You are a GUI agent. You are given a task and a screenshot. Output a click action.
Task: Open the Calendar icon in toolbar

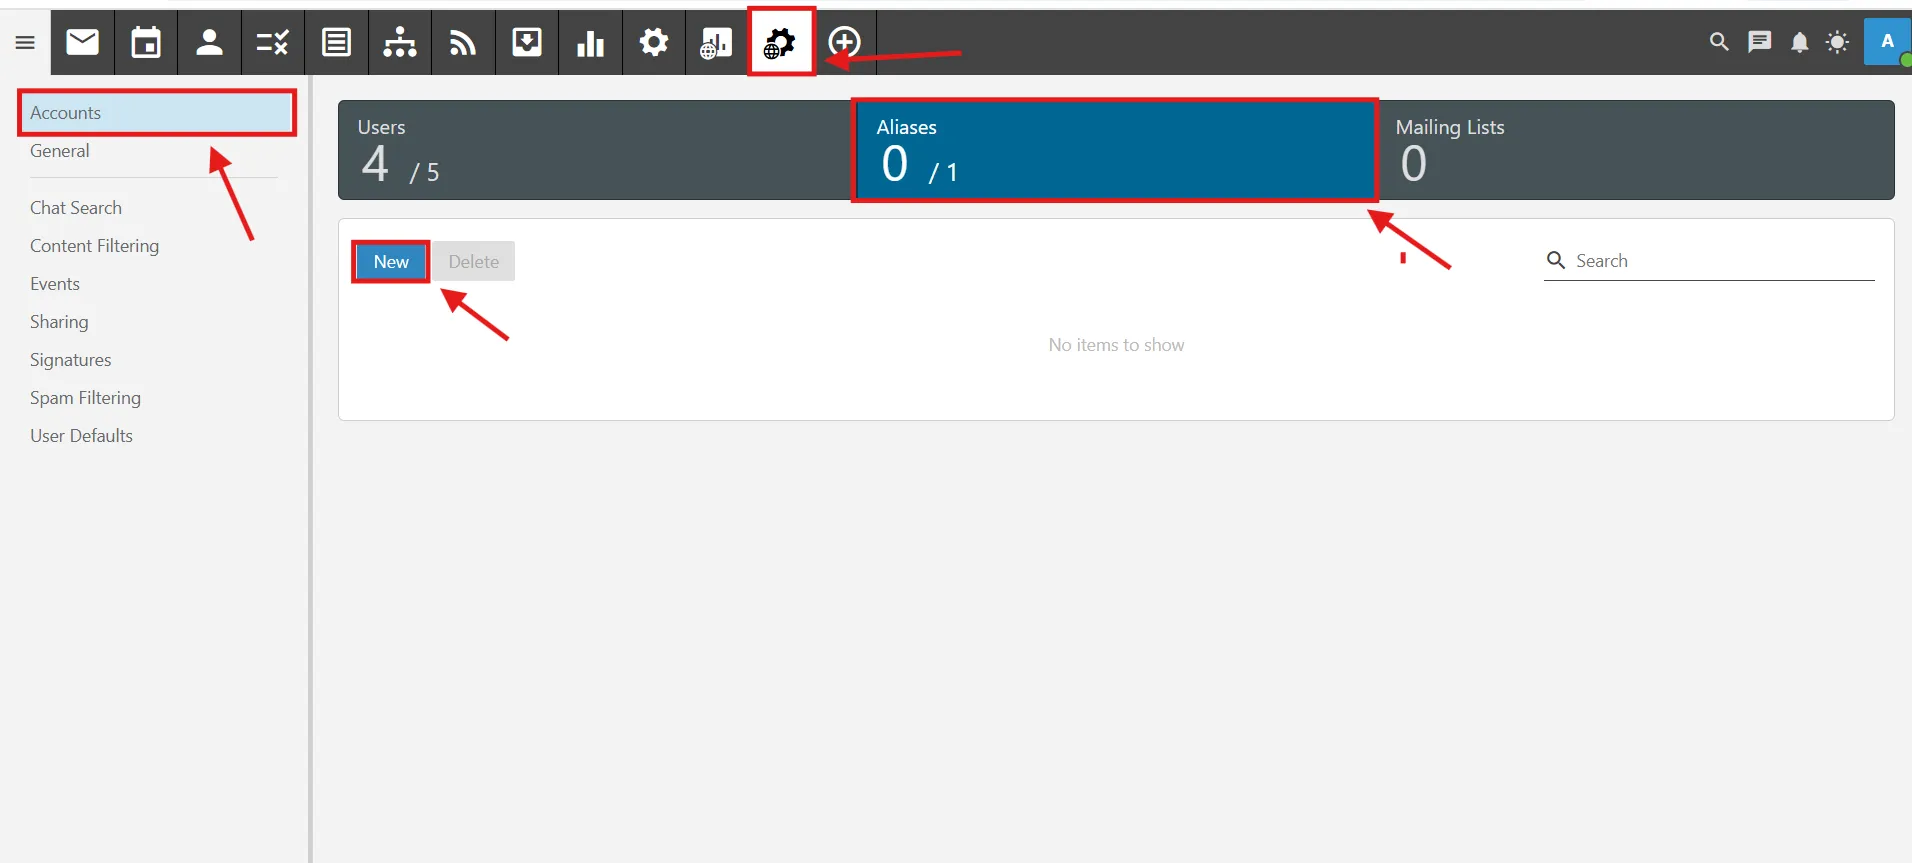(146, 42)
